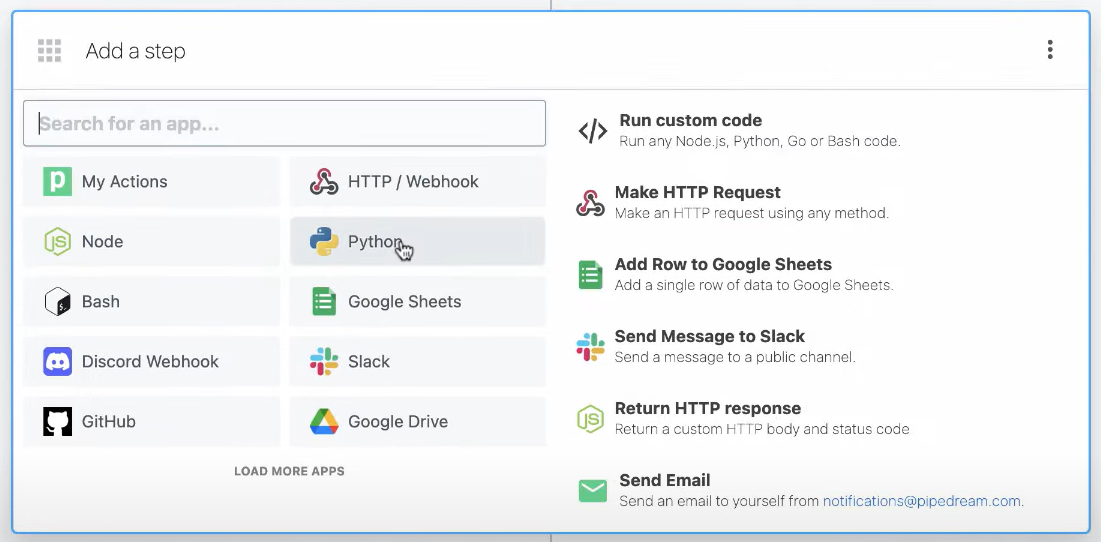The width and height of the screenshot is (1101, 542).
Task: Click the code brackets icon for Run custom code
Action: [593, 131]
